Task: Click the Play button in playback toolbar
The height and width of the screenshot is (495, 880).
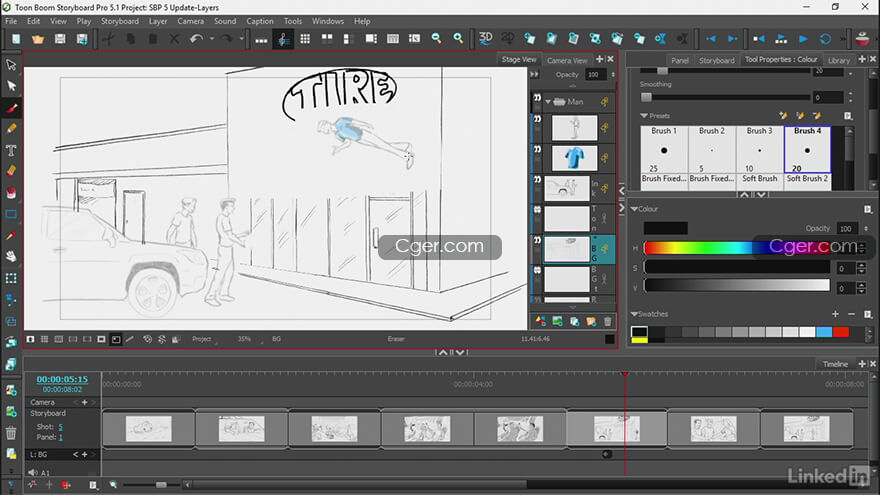Action: tap(803, 39)
